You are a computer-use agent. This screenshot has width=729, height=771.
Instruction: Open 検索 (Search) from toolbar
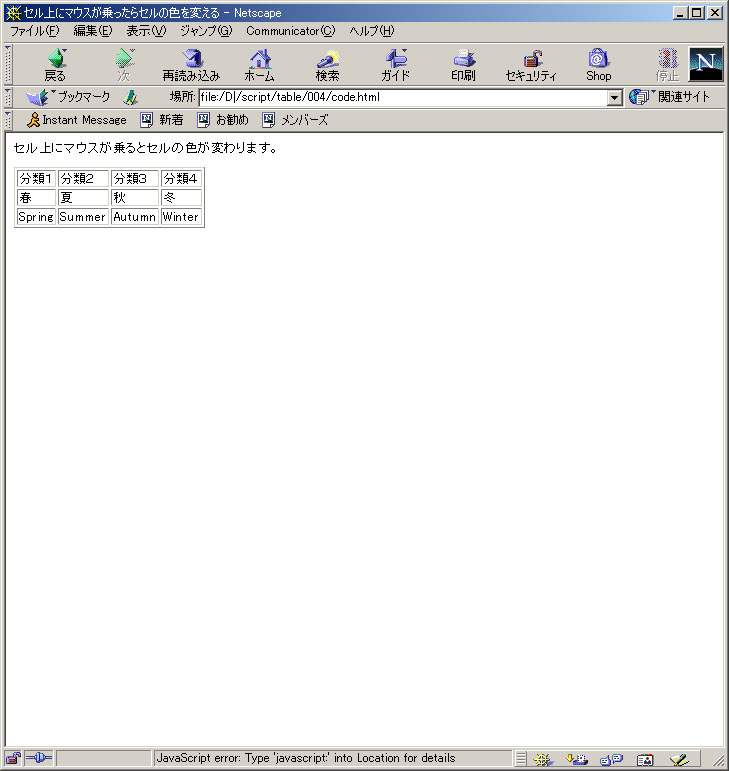pyautogui.click(x=327, y=64)
